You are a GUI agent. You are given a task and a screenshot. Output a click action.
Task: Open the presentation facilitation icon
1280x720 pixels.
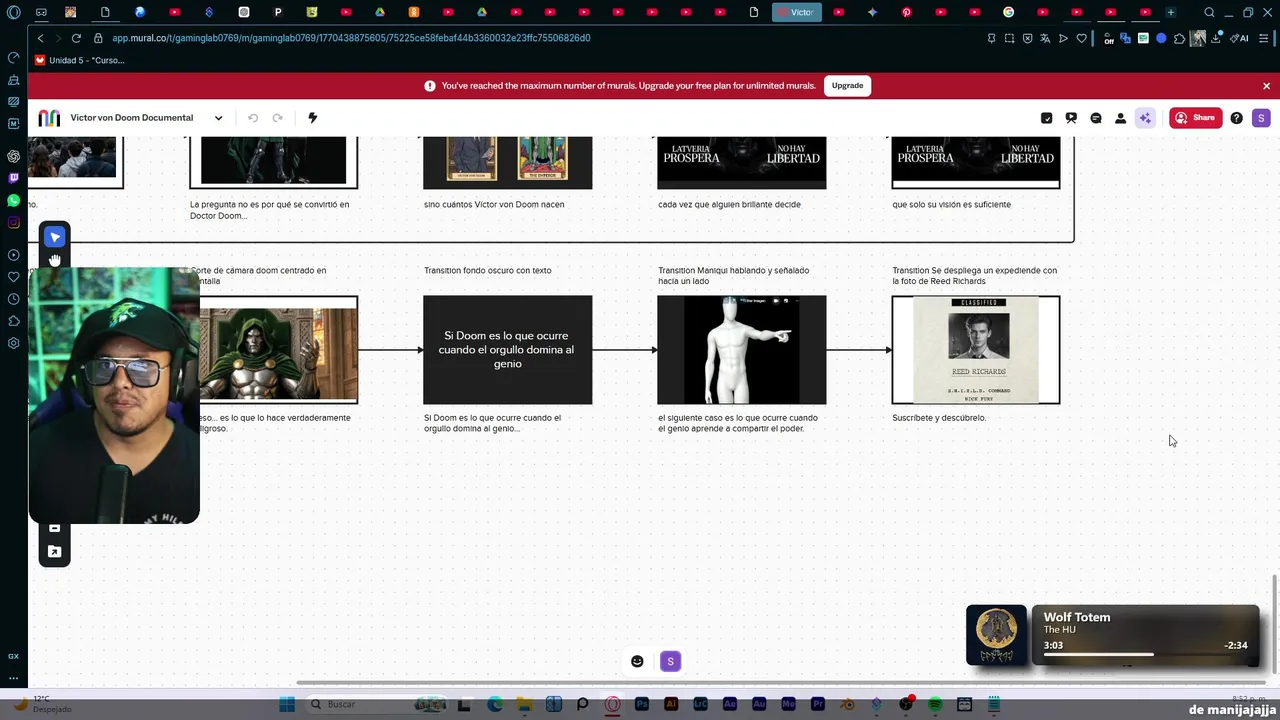pos(1071,118)
